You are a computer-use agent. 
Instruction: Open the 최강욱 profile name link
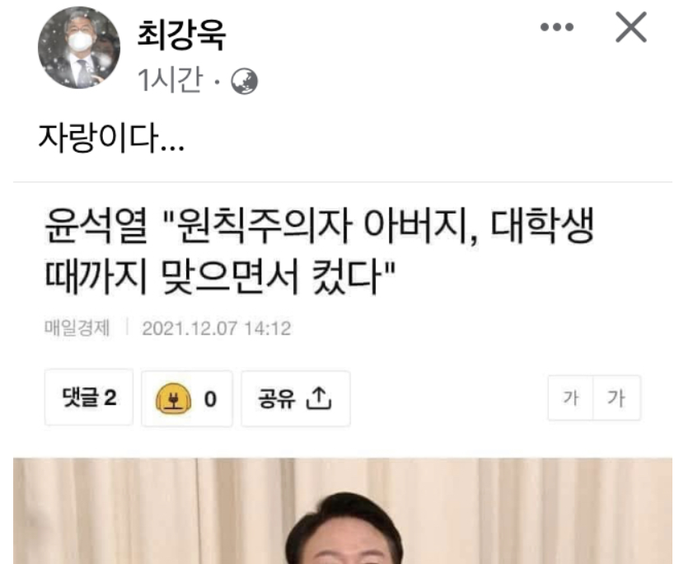[181, 35]
